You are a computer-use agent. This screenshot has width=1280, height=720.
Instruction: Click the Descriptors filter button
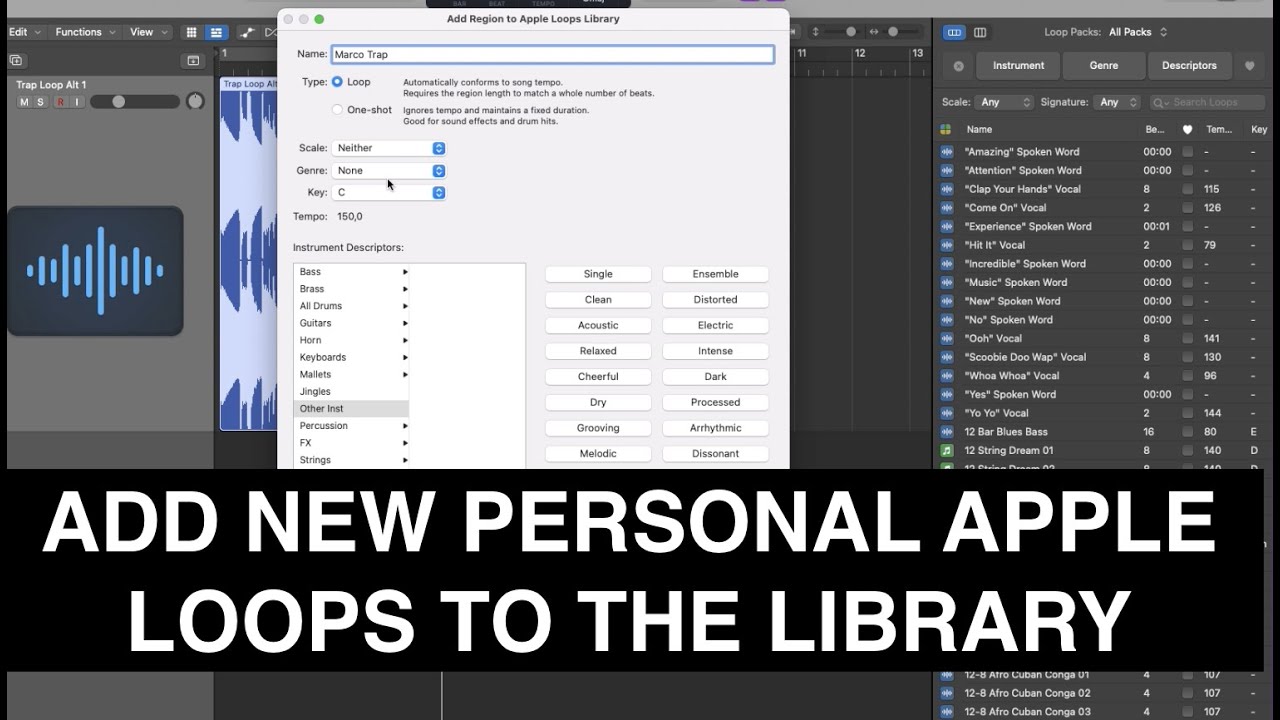click(1189, 66)
